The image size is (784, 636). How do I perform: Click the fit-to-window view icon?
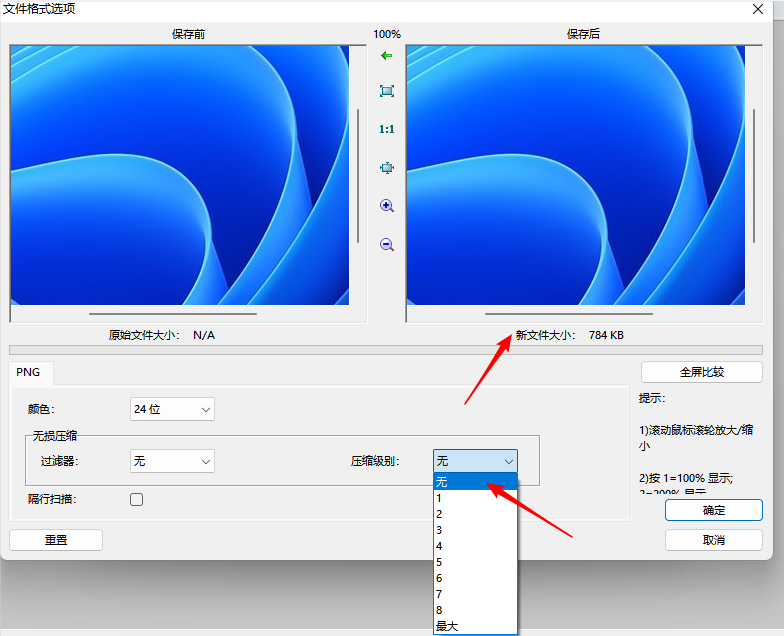386,91
